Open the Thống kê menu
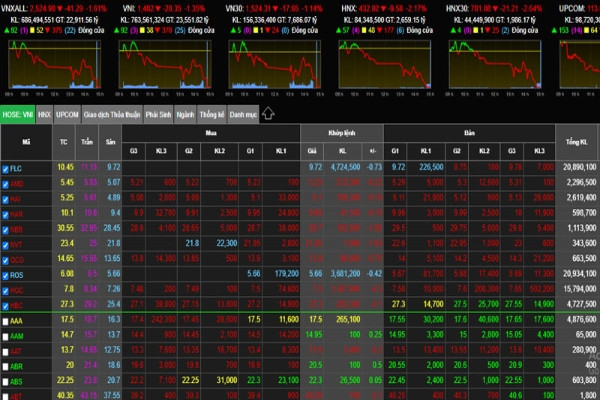The width and height of the screenshot is (600, 400). click(210, 114)
